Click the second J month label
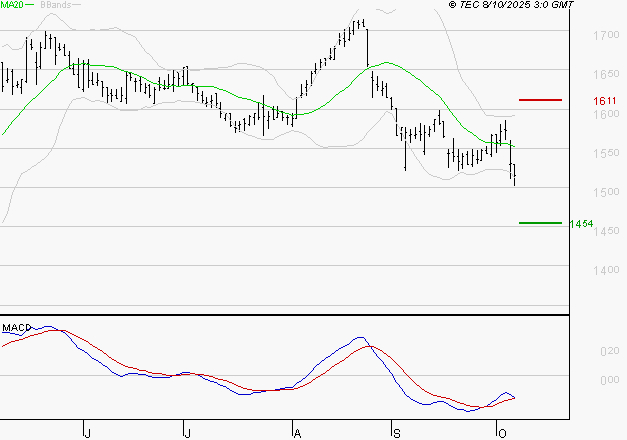This screenshot has height=440, width=627. [187, 433]
